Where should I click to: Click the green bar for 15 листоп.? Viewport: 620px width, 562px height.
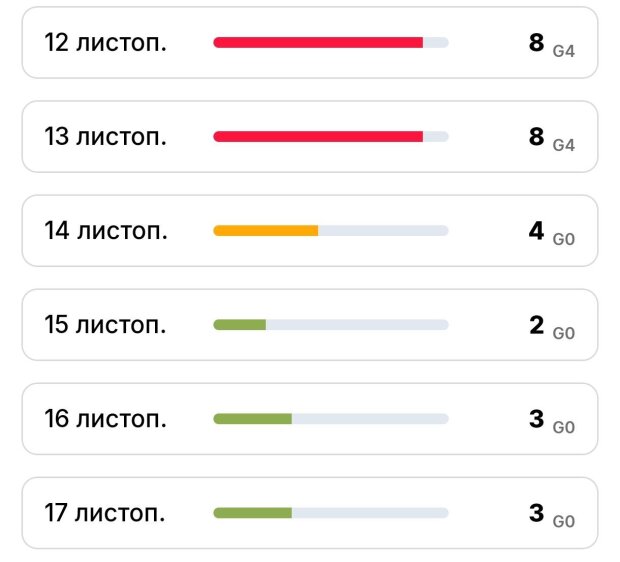(240, 324)
